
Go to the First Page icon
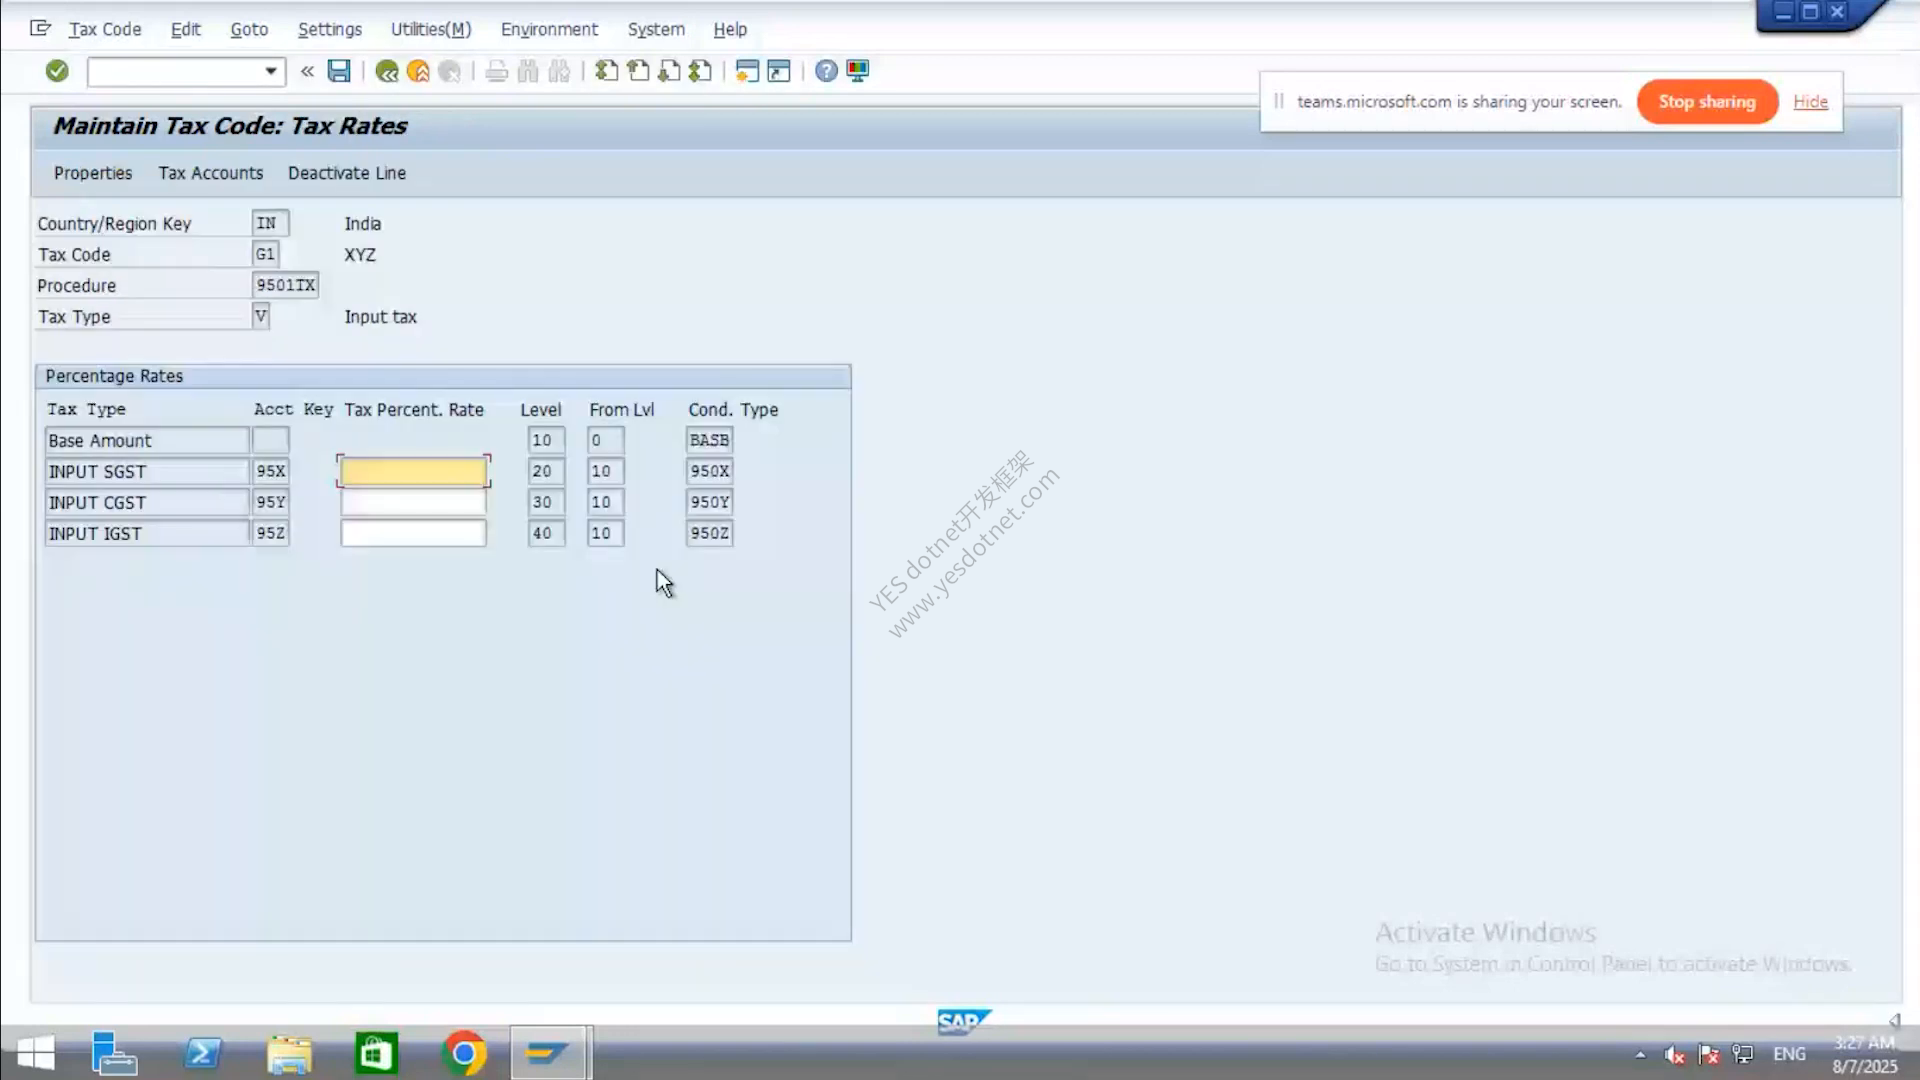tap(606, 71)
